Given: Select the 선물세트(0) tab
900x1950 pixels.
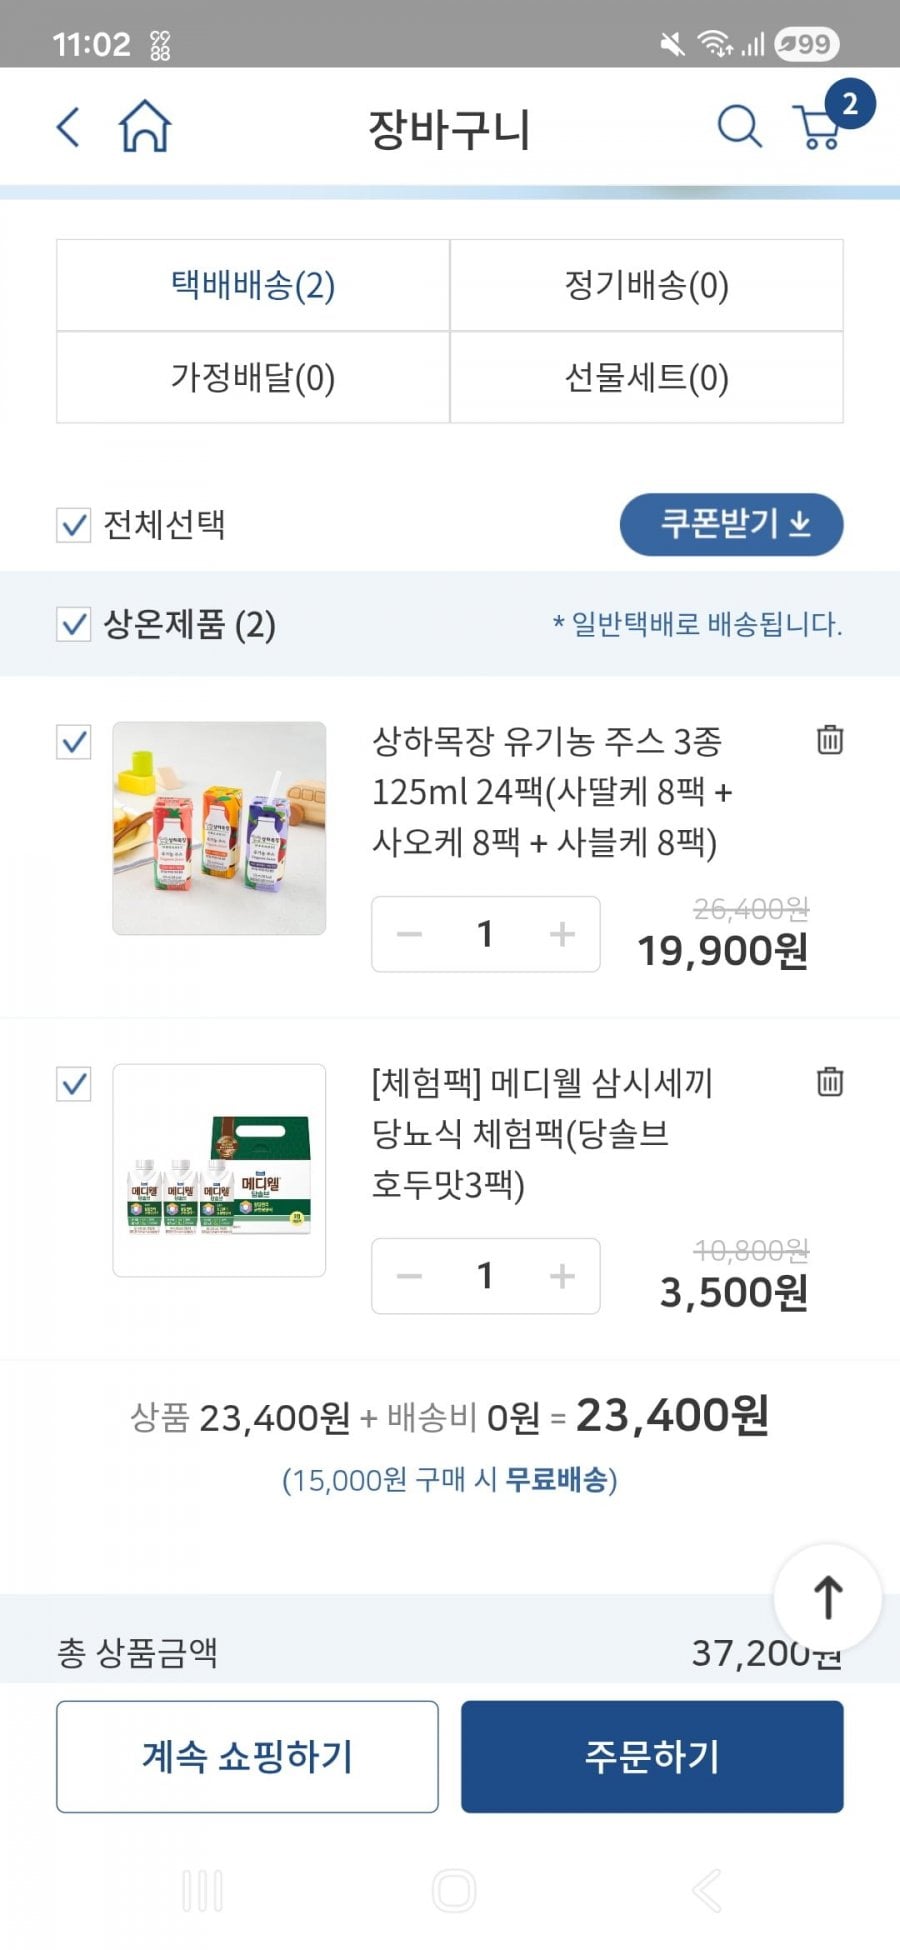Looking at the screenshot, I should [646, 378].
